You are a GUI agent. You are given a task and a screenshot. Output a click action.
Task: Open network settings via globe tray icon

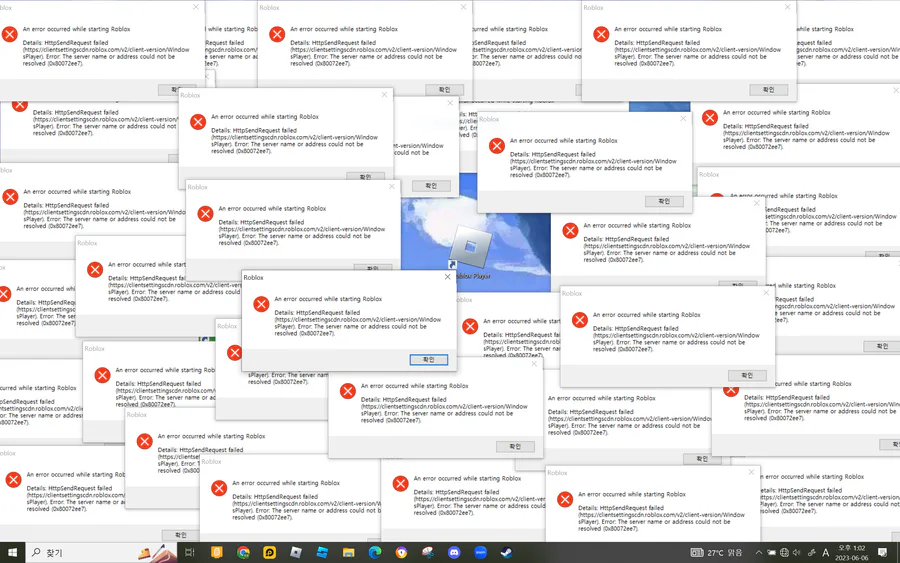tap(784, 553)
